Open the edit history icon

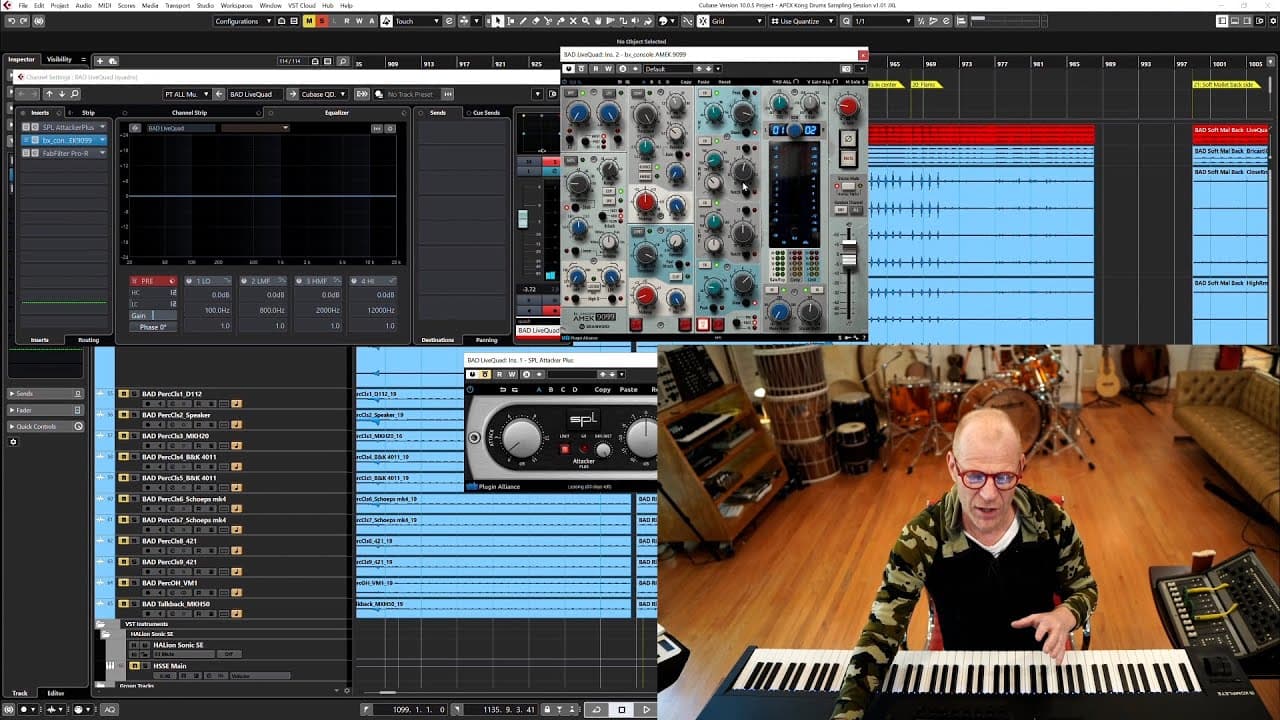[x=38, y=21]
